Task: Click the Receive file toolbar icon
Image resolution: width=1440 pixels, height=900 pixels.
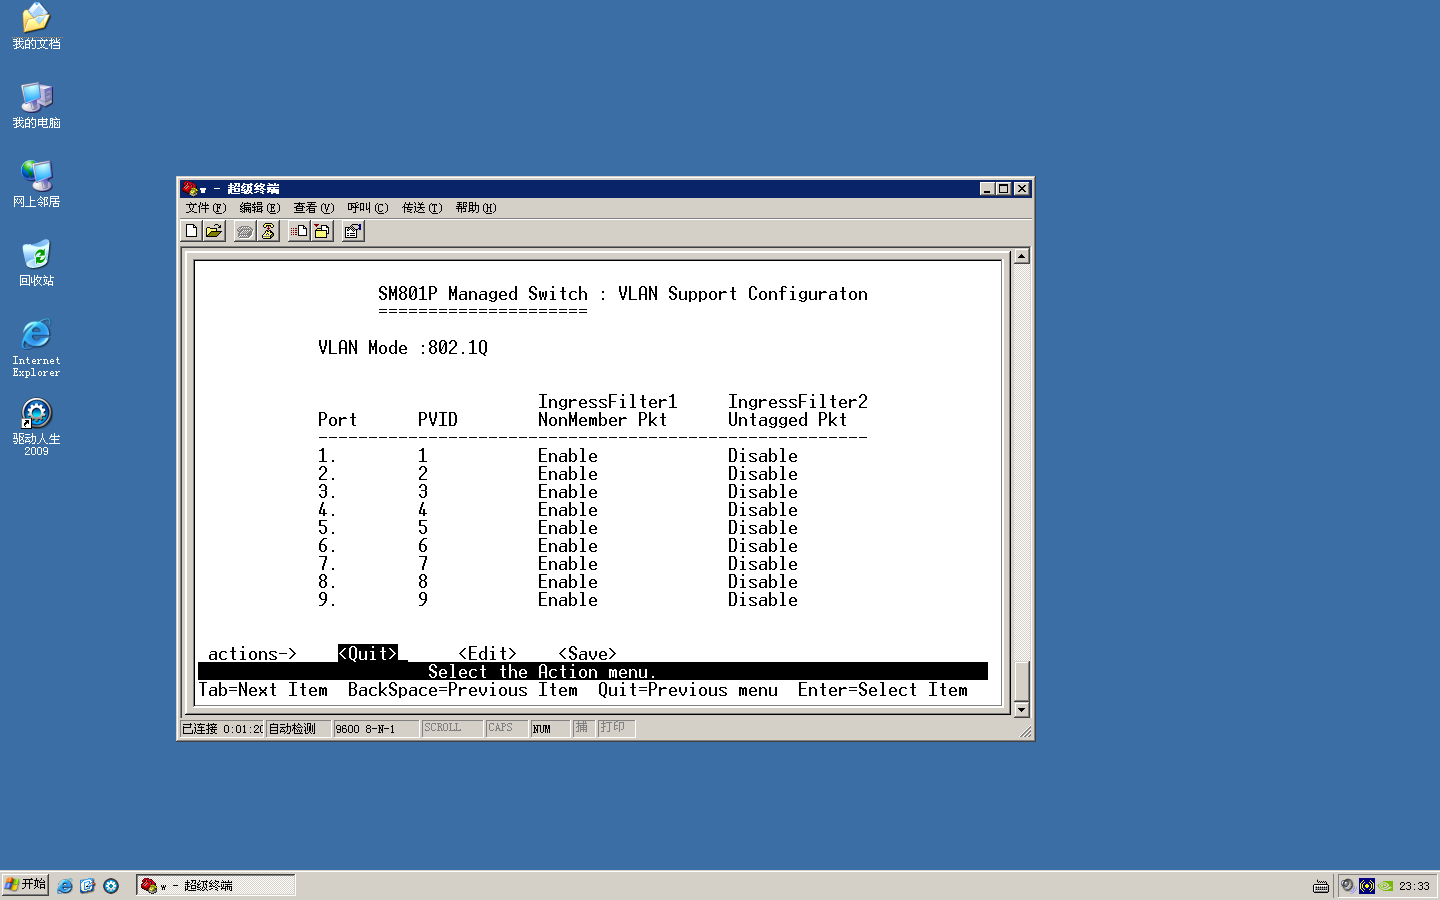Action: tap(322, 231)
